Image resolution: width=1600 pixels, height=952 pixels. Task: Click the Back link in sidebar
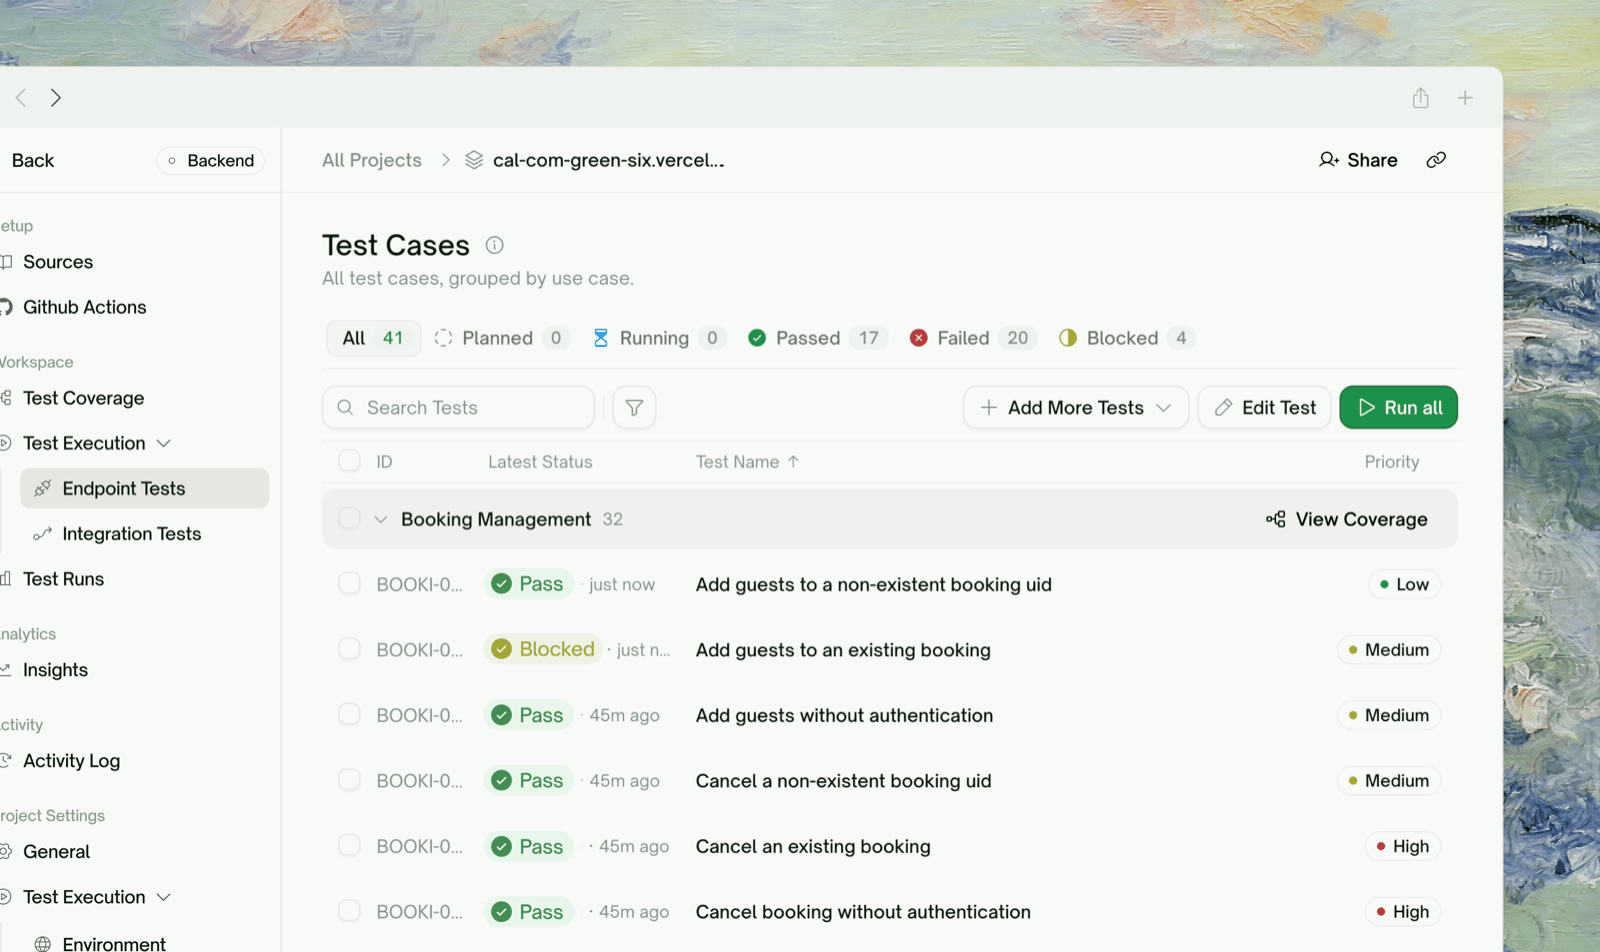(33, 160)
